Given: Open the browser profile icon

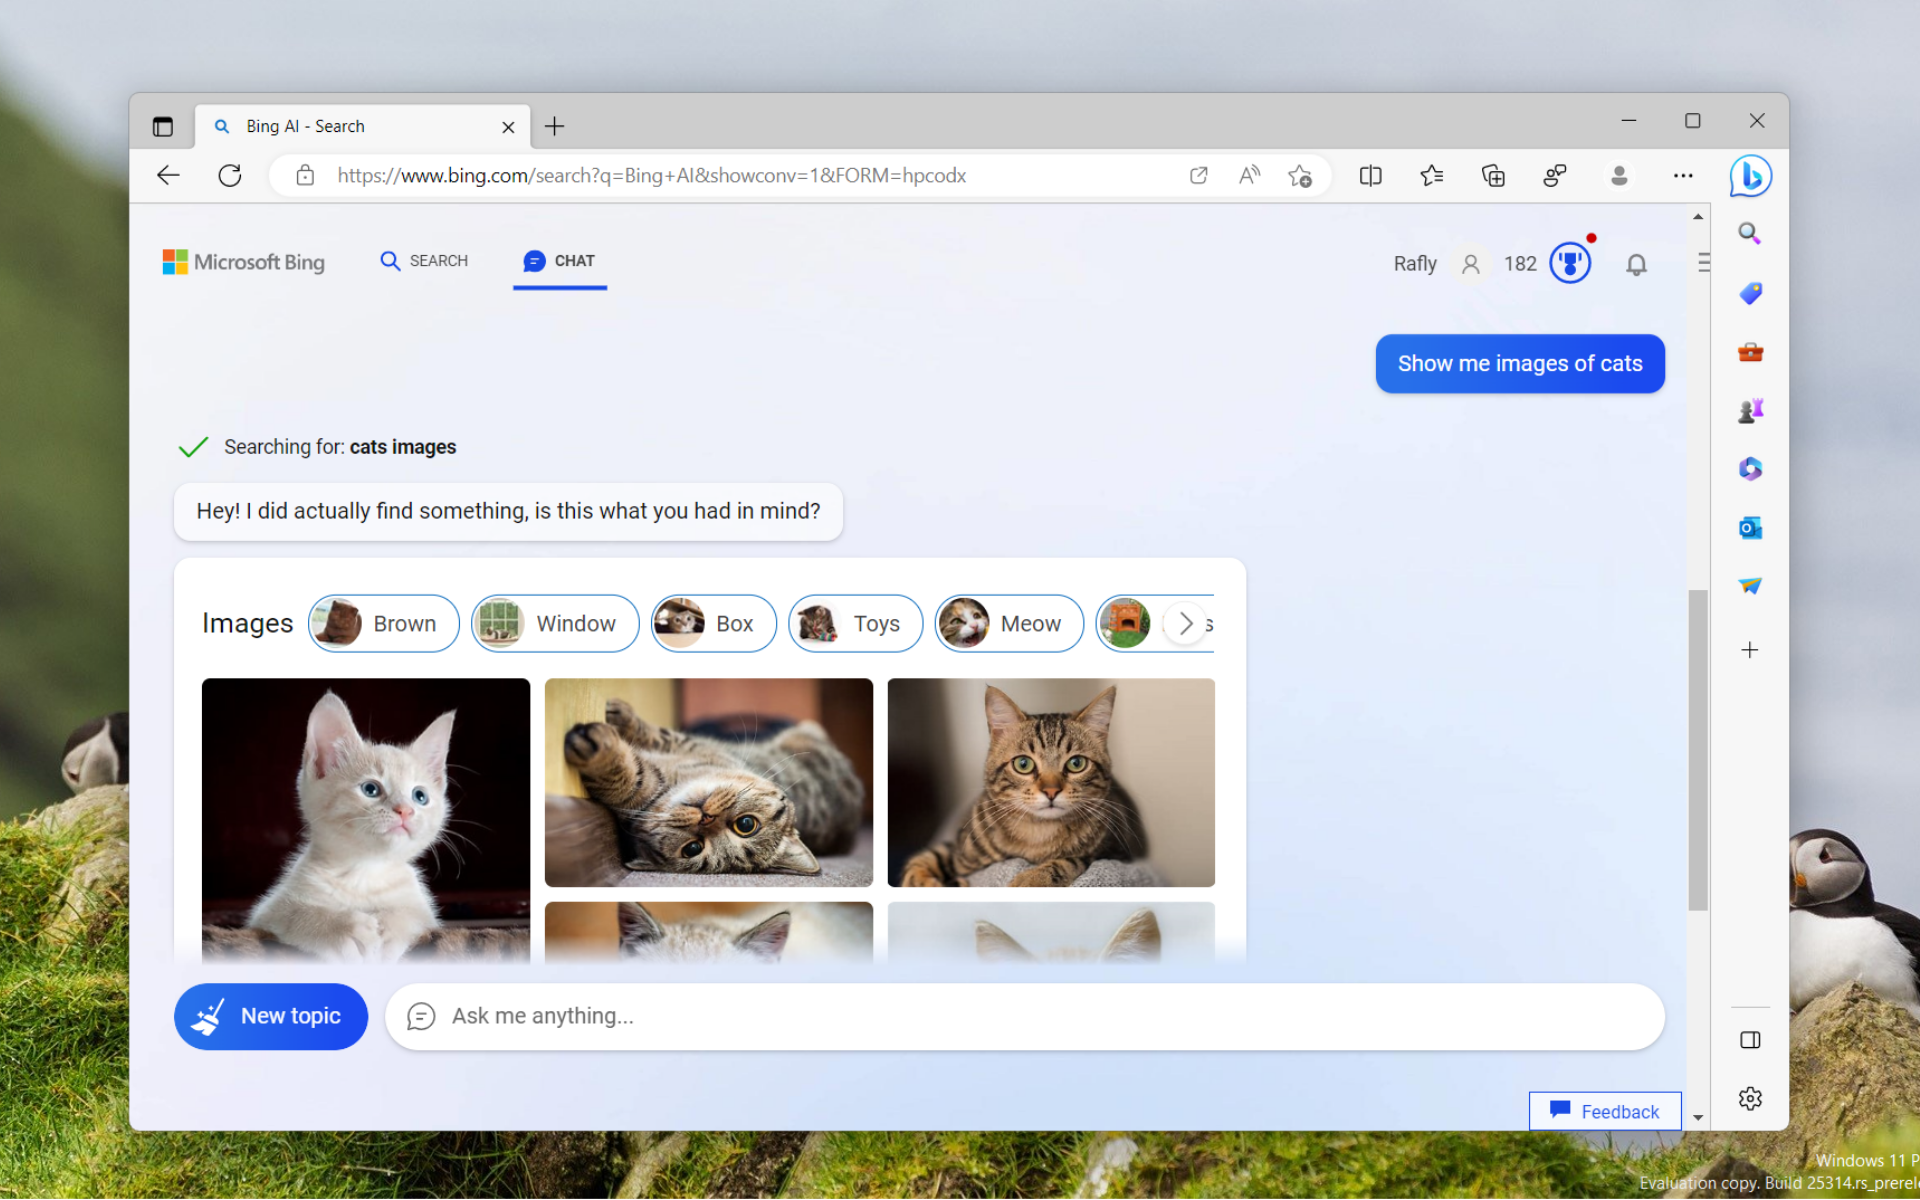Looking at the screenshot, I should (1619, 176).
